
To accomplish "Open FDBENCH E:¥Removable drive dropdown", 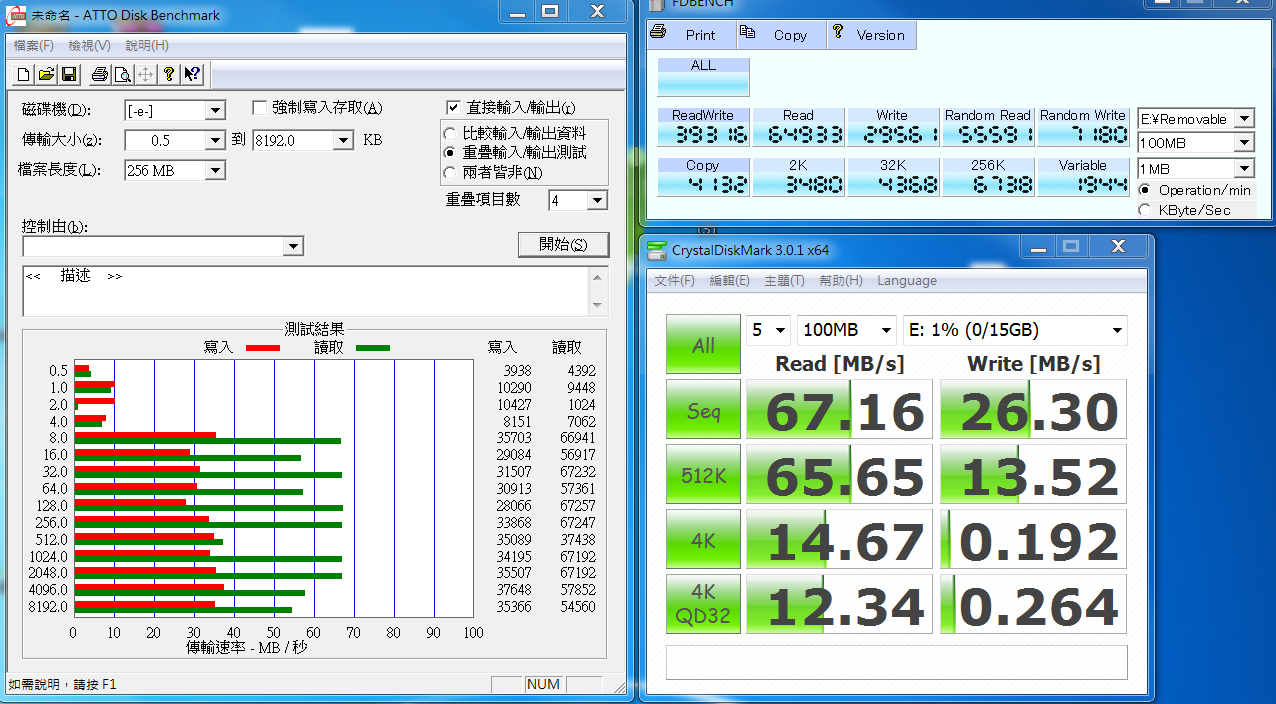I will 1243,118.
